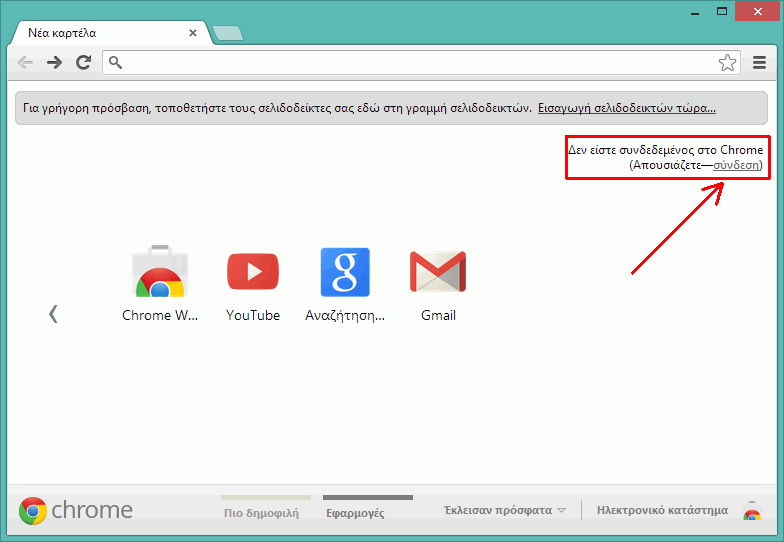Expand the Έκλεισαν πρόσφατα dropdown
Viewport: 784px width, 542px height.
point(504,510)
